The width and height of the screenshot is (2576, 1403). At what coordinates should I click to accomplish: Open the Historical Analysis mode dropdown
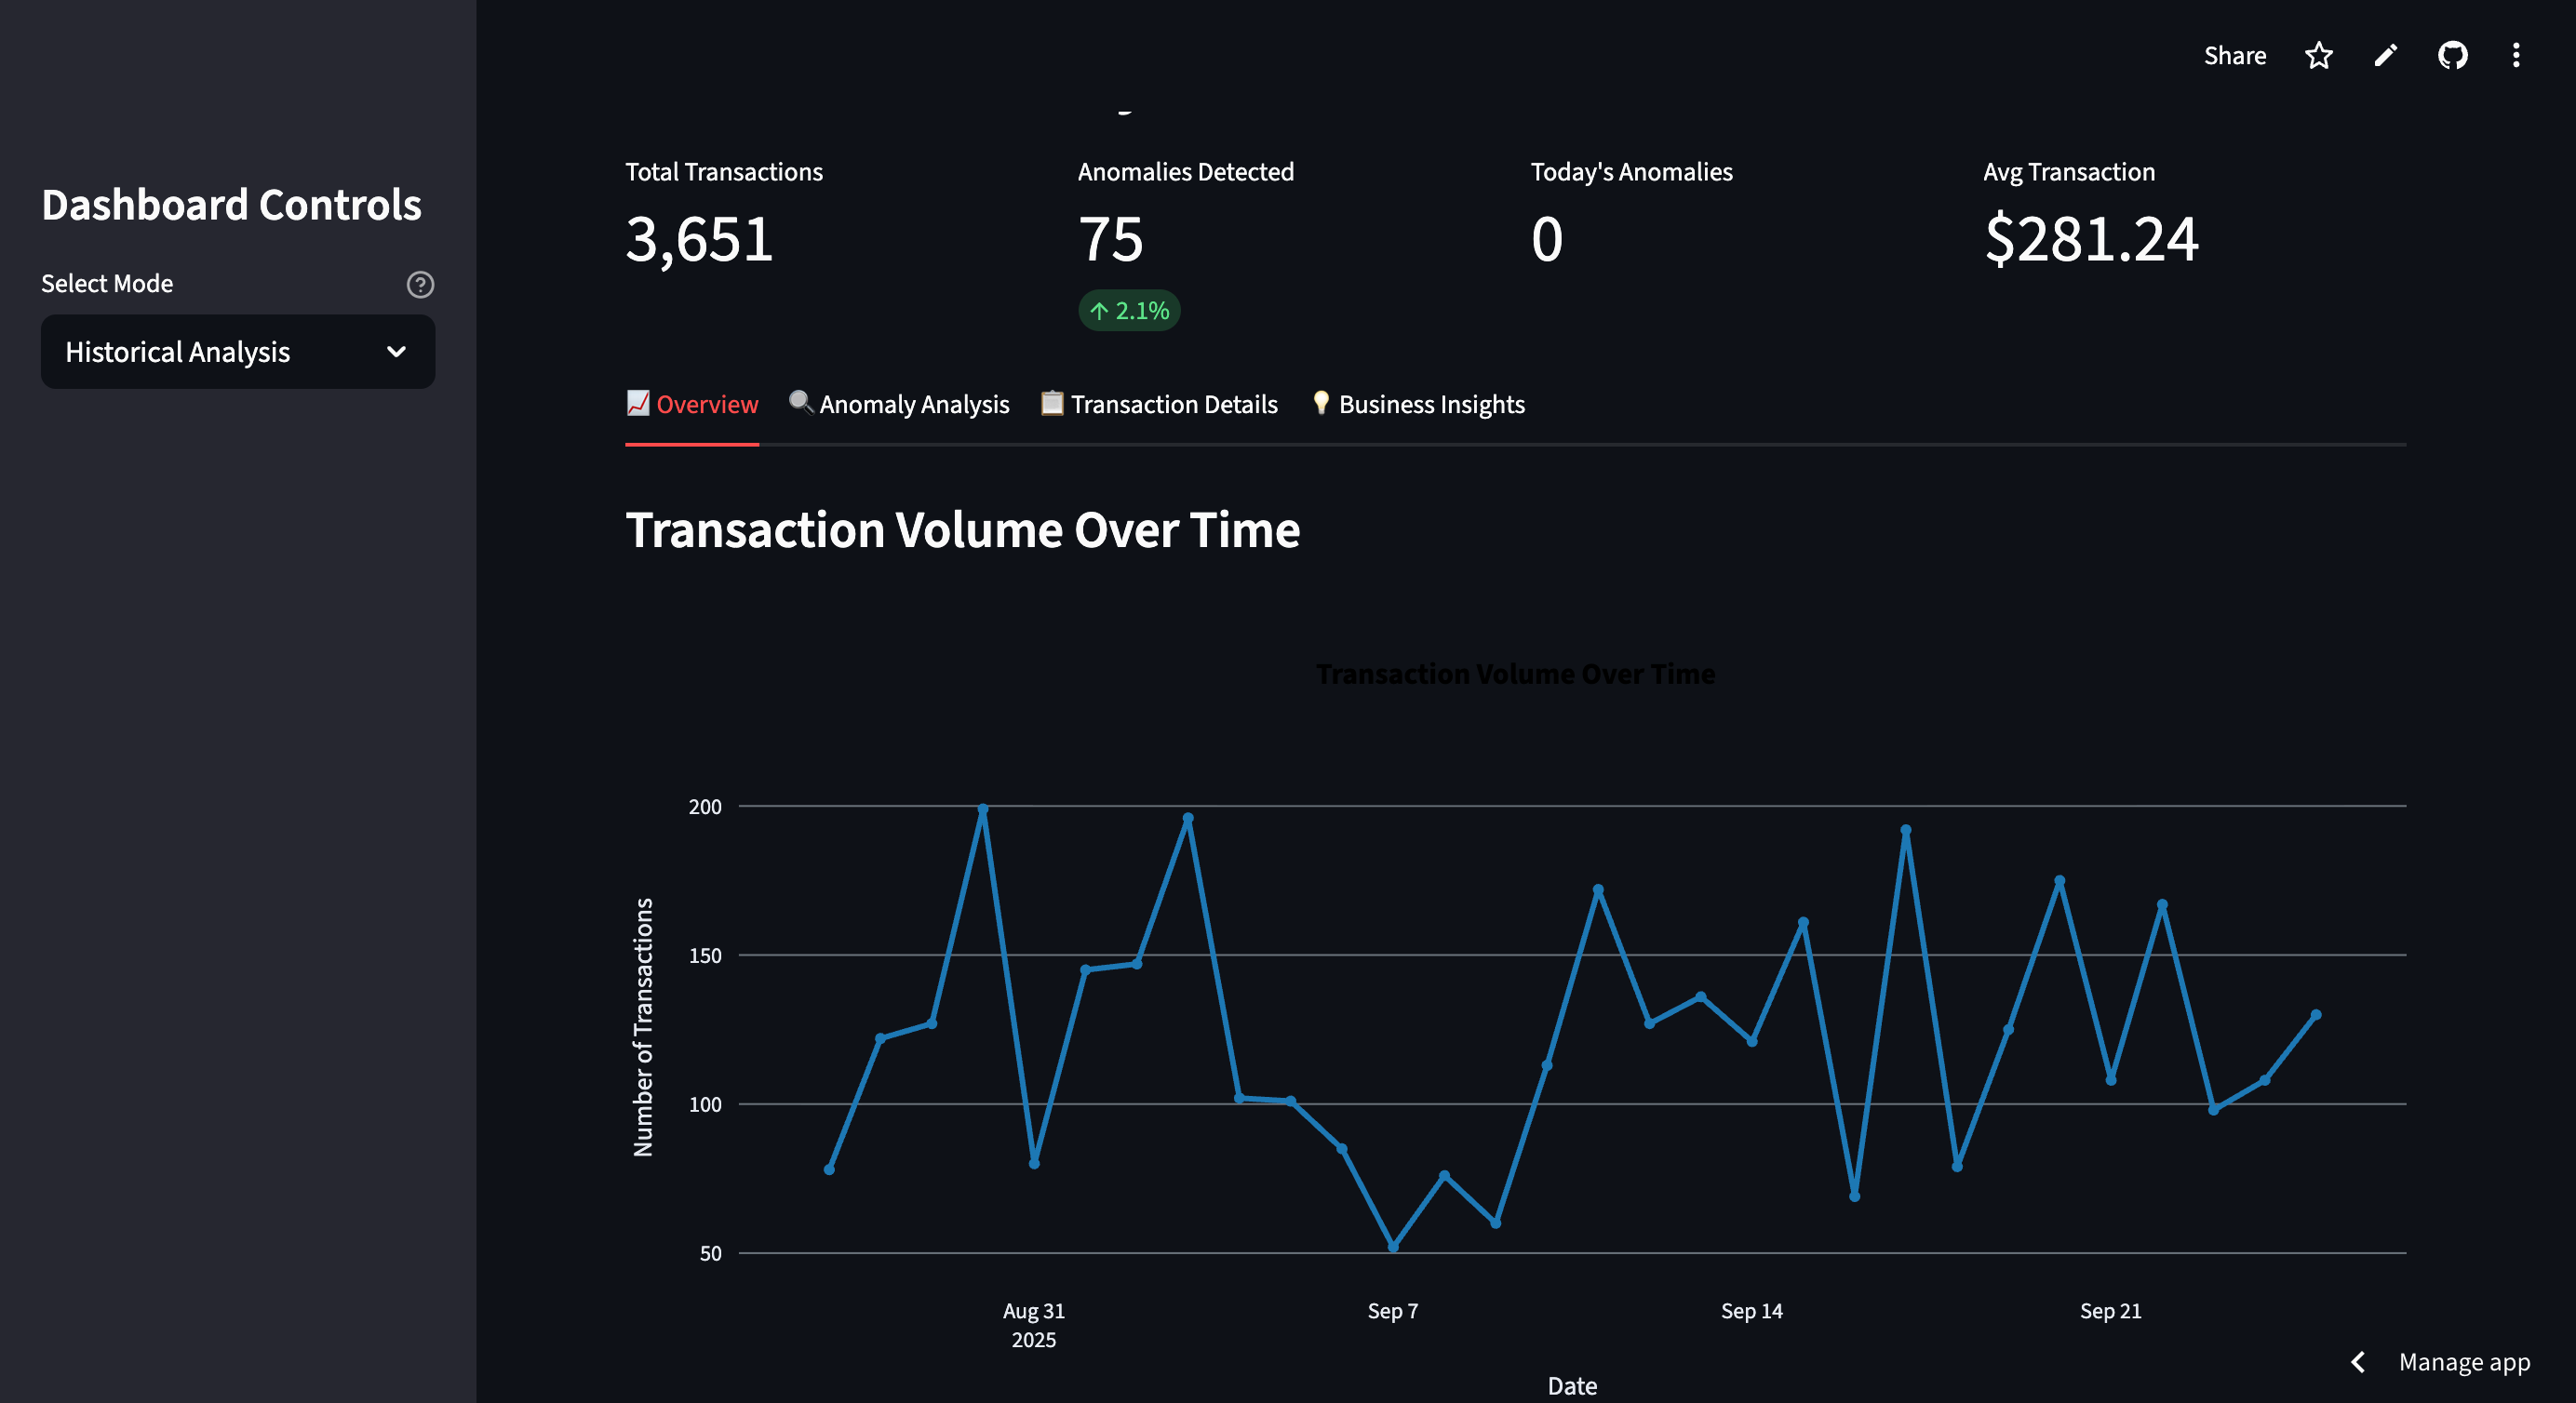point(237,352)
